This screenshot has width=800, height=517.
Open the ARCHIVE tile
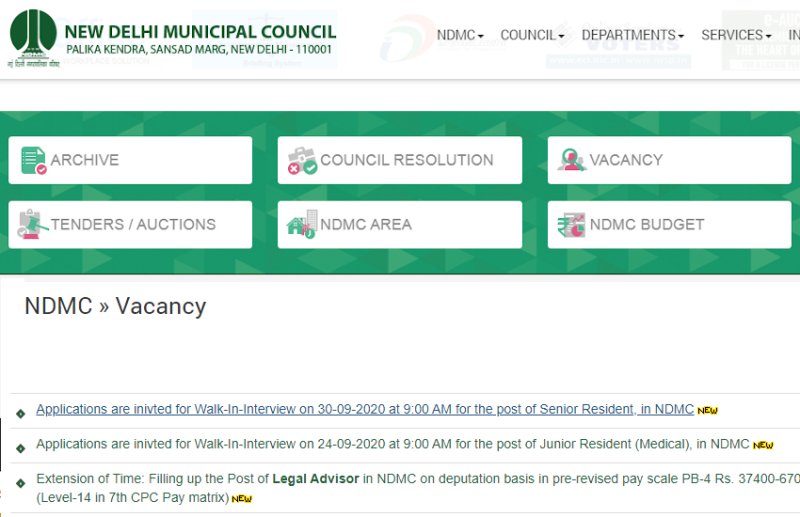click(130, 160)
